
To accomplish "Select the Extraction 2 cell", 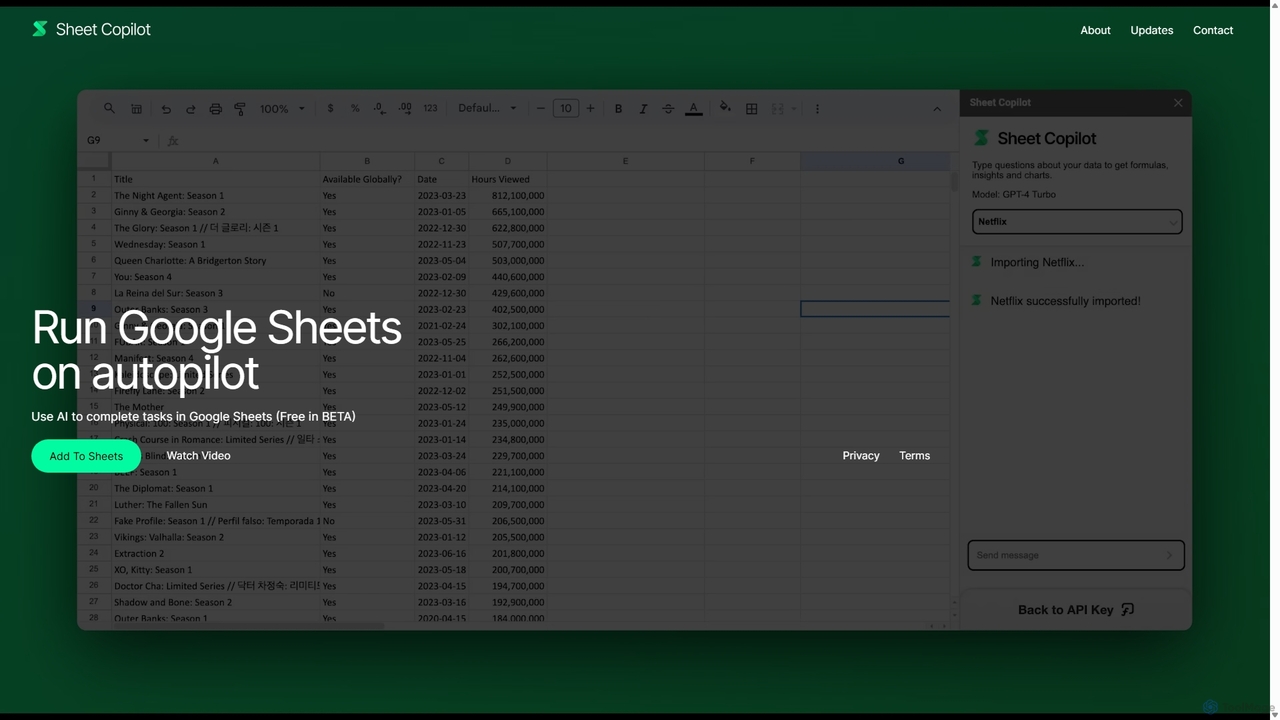I will point(215,553).
